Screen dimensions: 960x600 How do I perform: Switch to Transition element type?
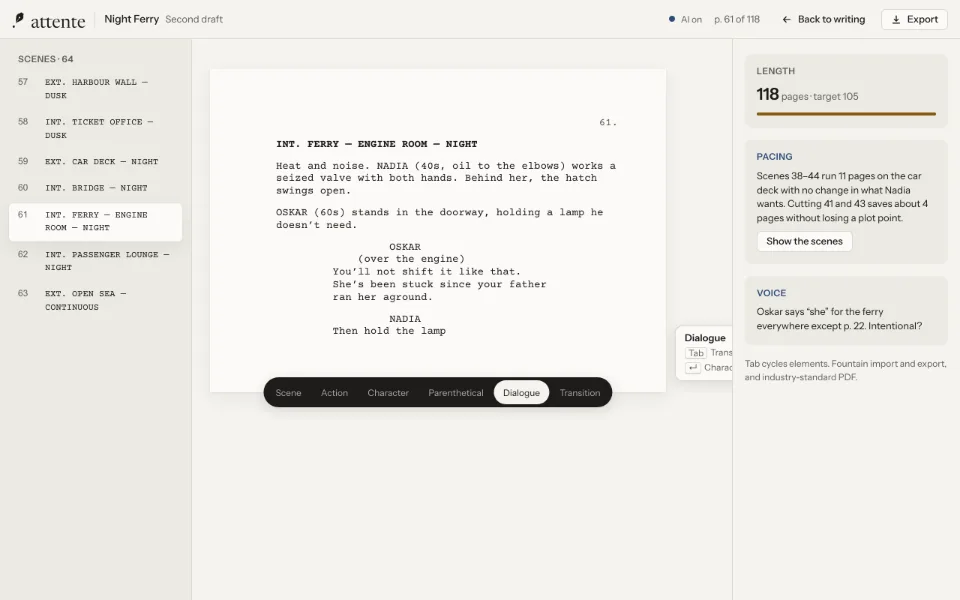point(579,392)
